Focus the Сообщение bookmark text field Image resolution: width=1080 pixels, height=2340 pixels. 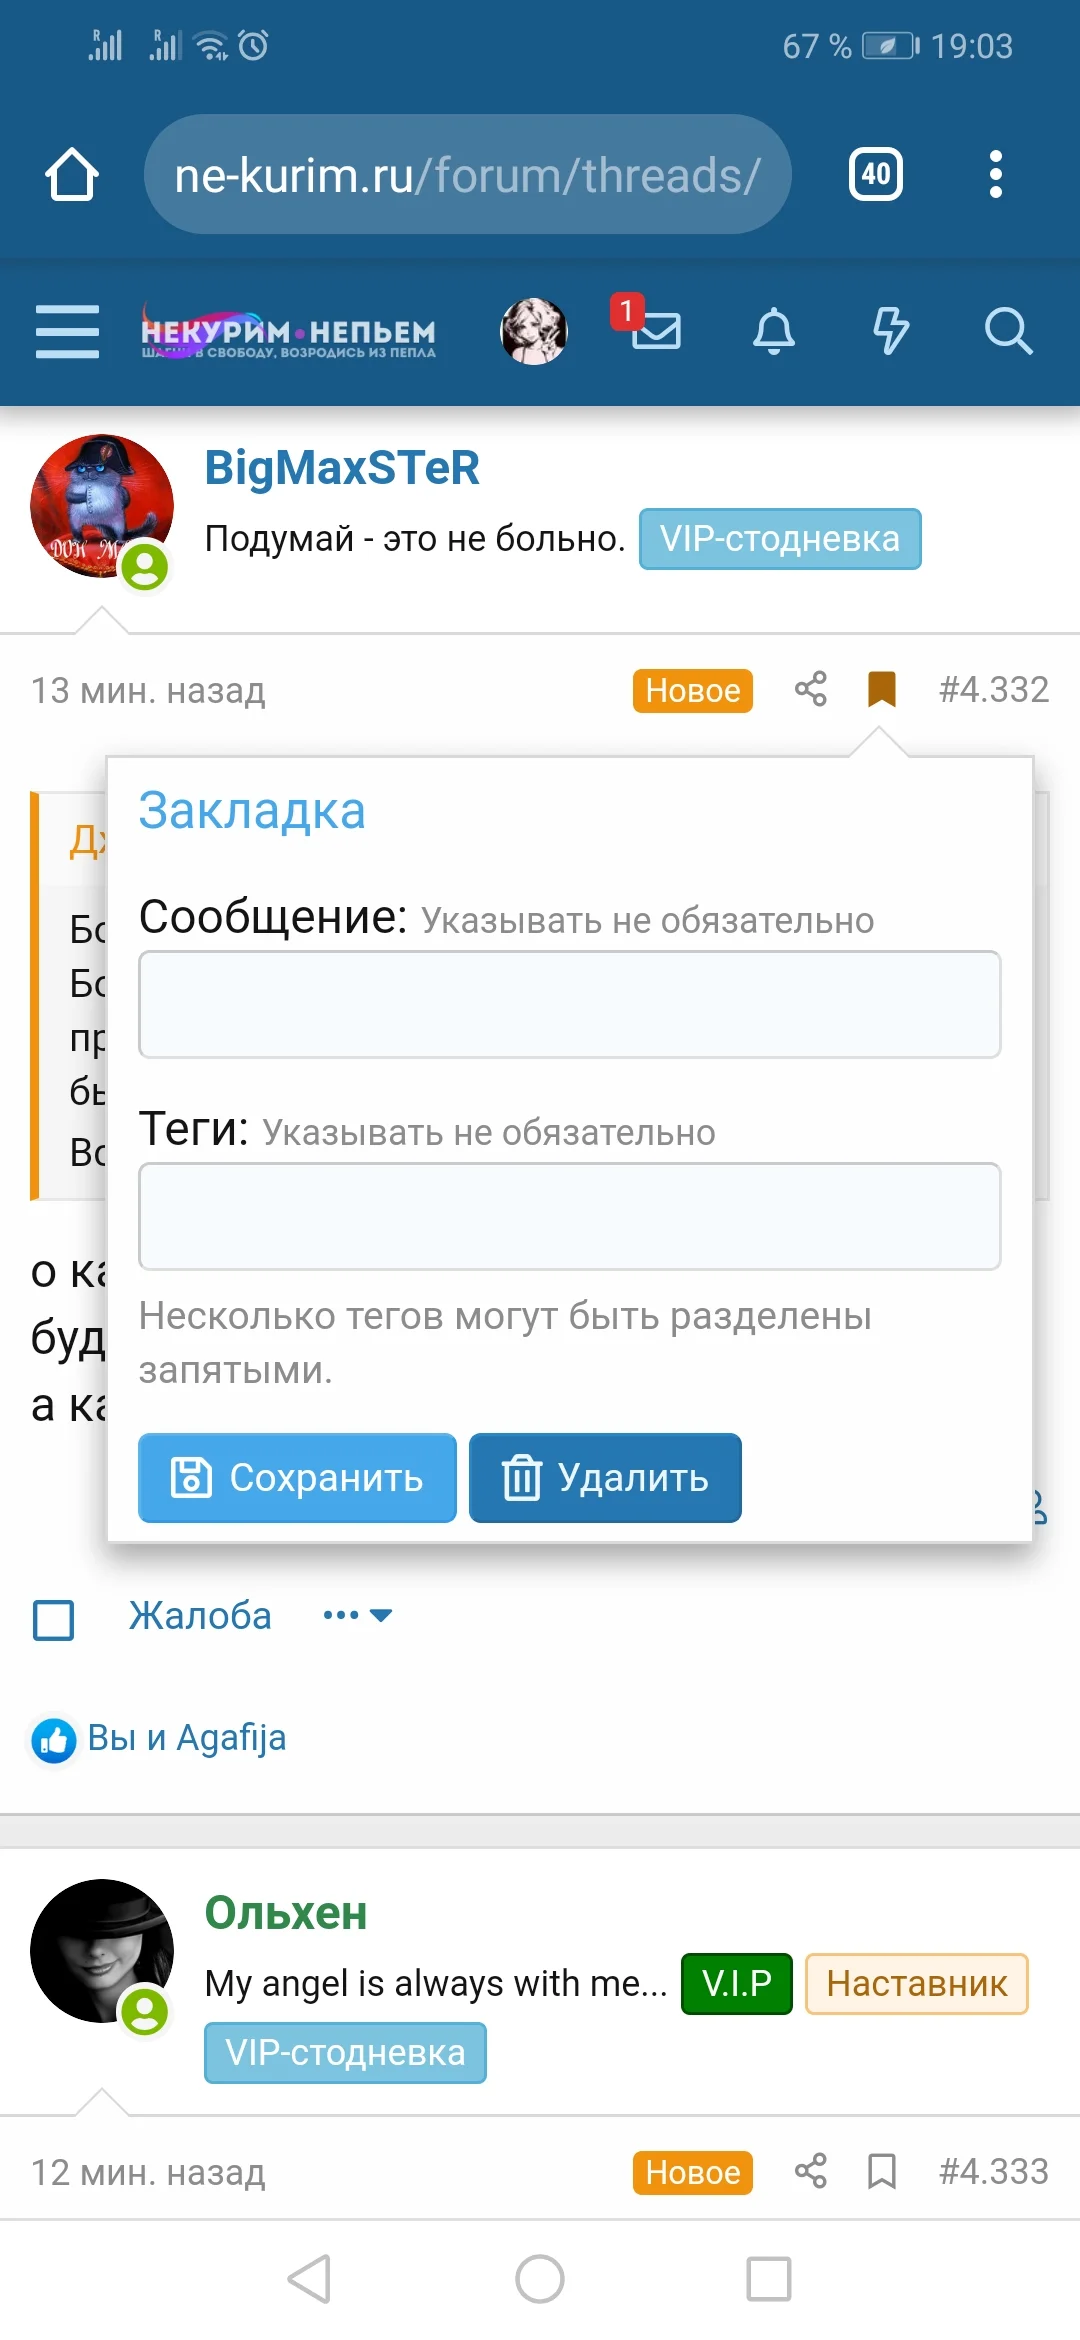tap(569, 1004)
